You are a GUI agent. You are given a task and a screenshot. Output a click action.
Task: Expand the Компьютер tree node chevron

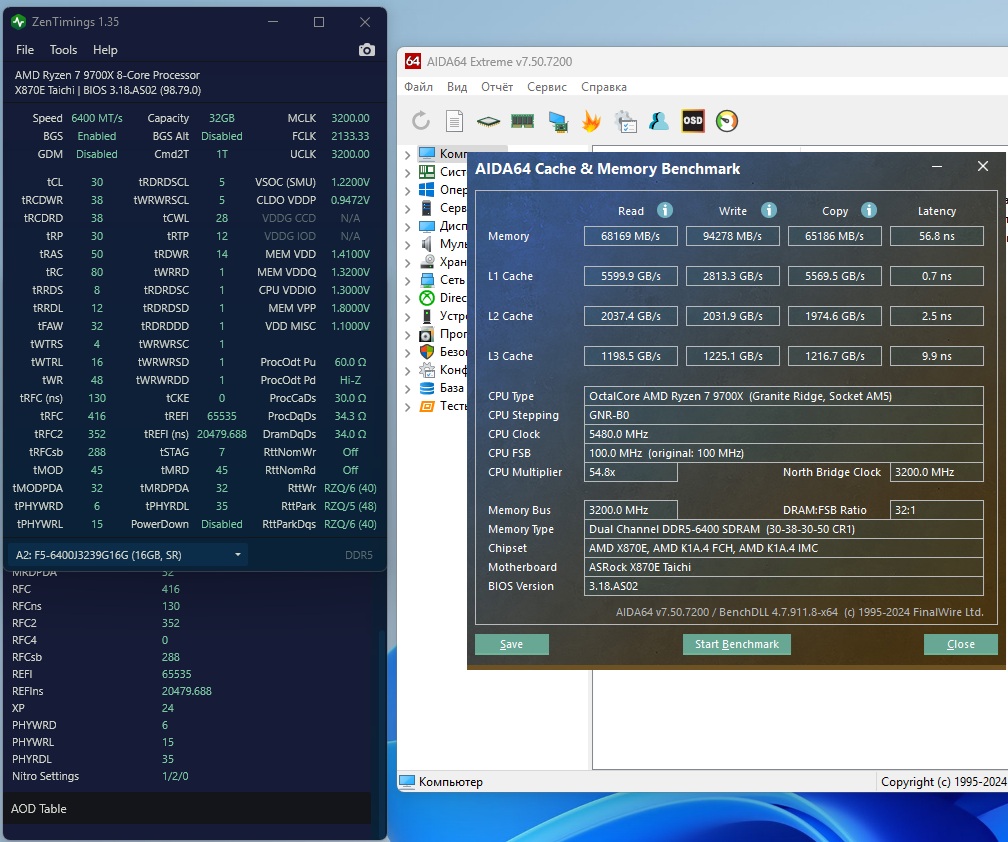[x=408, y=154]
